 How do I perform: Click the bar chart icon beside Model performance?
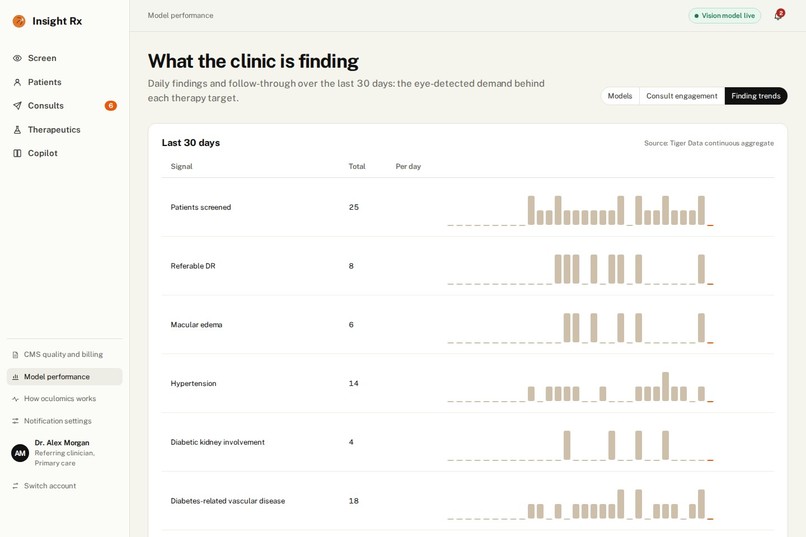pyautogui.click(x=15, y=377)
